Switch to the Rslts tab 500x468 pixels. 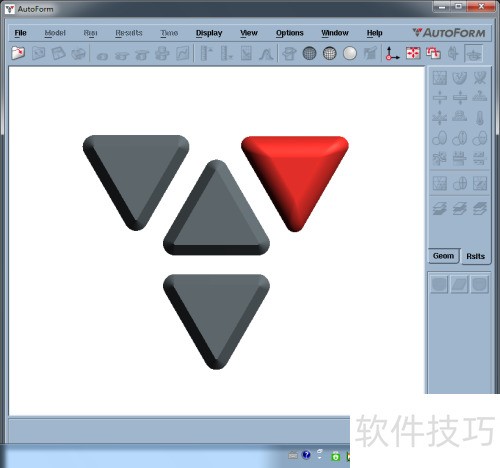475,256
